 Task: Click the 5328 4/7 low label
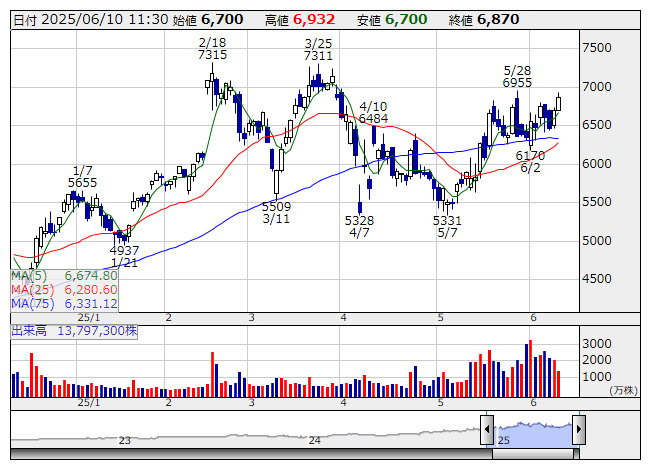pyautogui.click(x=359, y=226)
